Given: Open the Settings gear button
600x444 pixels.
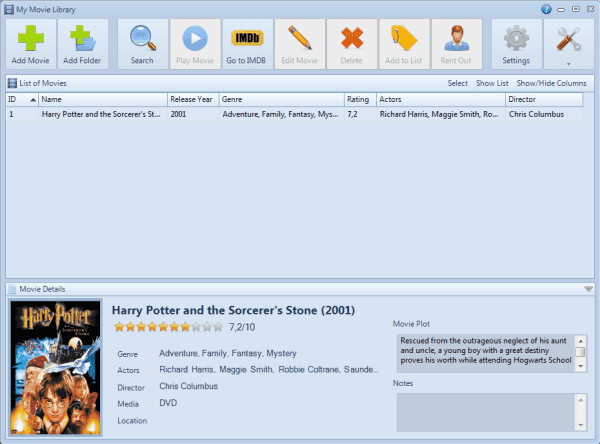Looking at the screenshot, I should [517, 44].
